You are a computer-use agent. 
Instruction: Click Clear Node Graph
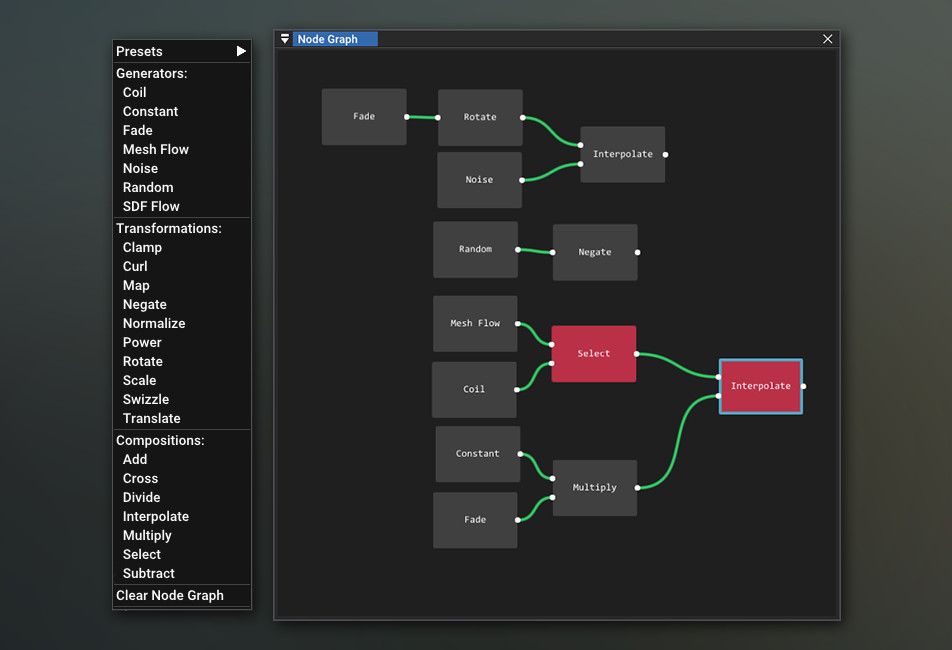(x=170, y=595)
